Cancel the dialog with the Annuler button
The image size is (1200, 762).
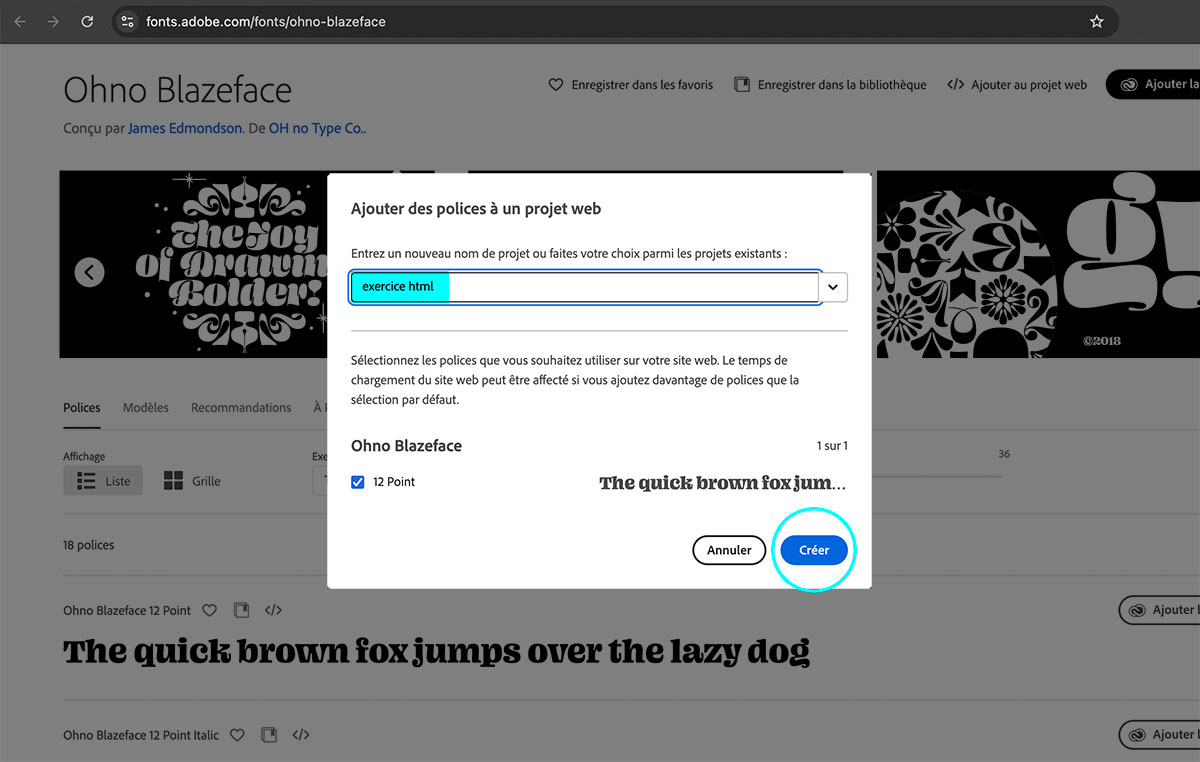click(x=729, y=550)
